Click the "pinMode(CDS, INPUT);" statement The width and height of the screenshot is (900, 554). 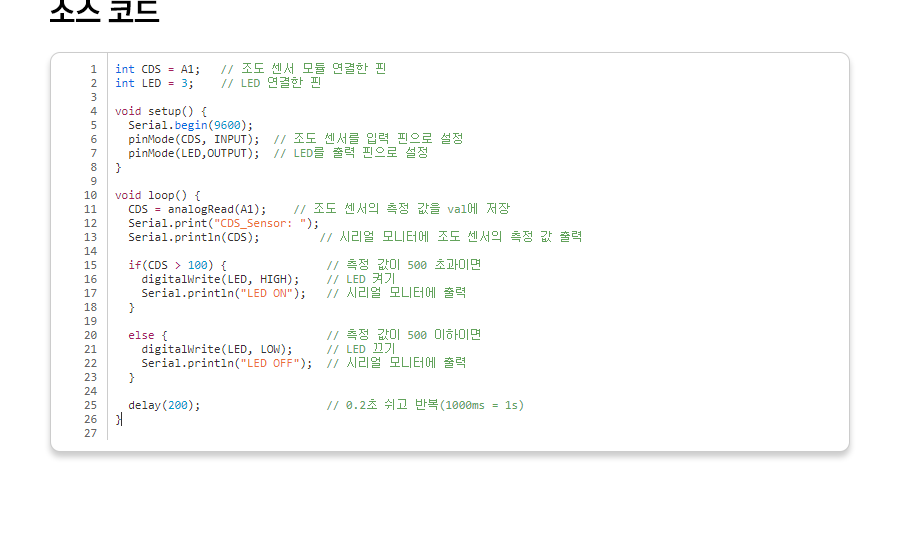pos(193,139)
